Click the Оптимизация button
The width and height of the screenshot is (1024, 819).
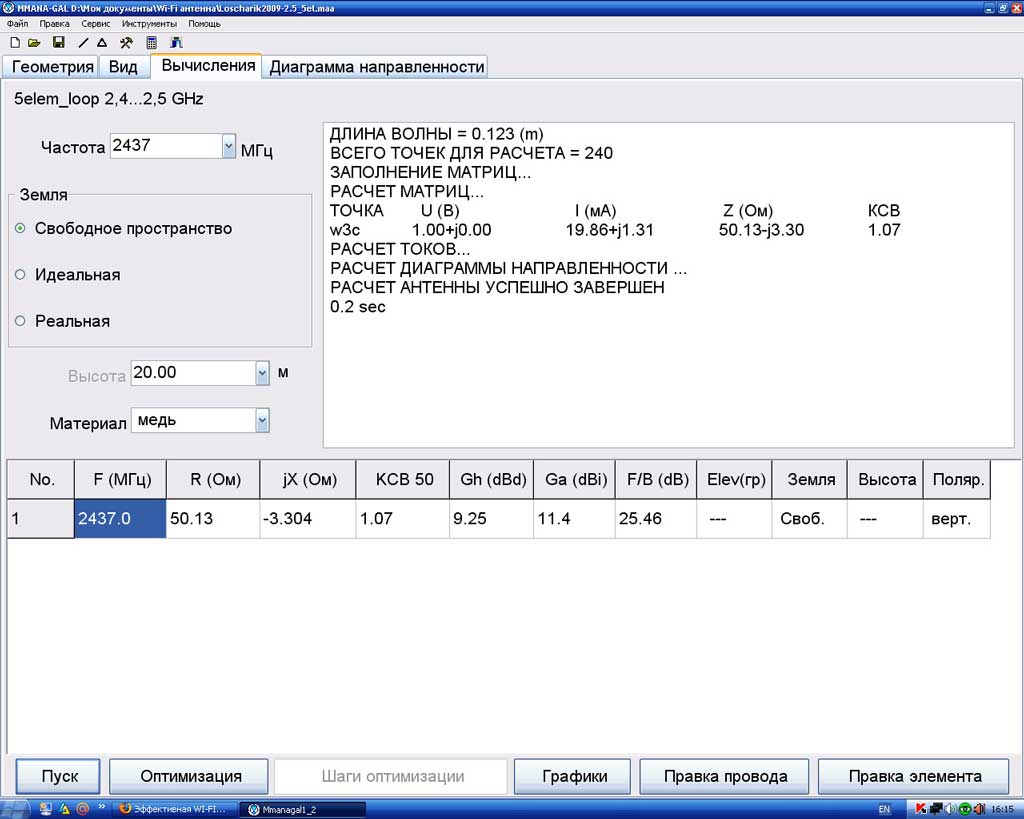[190, 776]
